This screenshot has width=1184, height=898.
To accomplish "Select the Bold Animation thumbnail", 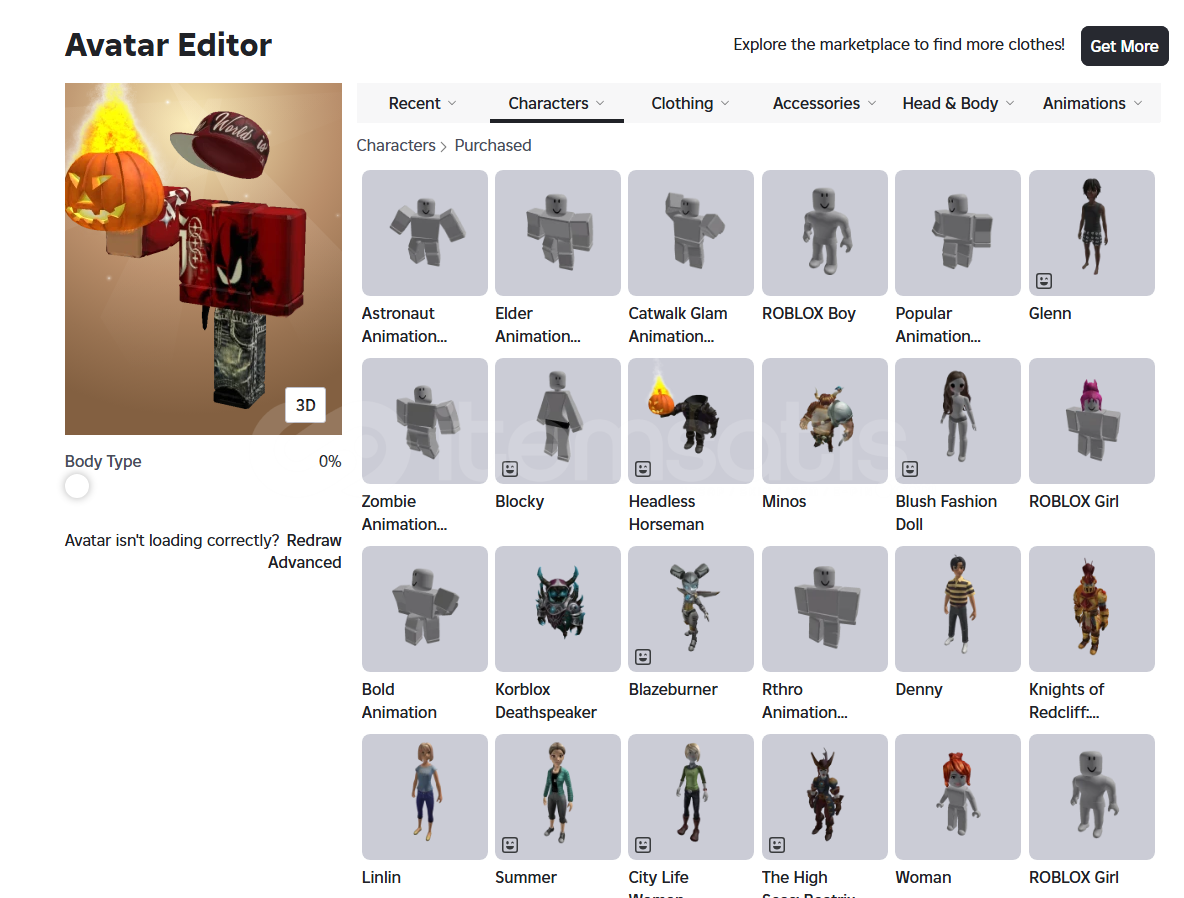I will coord(424,609).
